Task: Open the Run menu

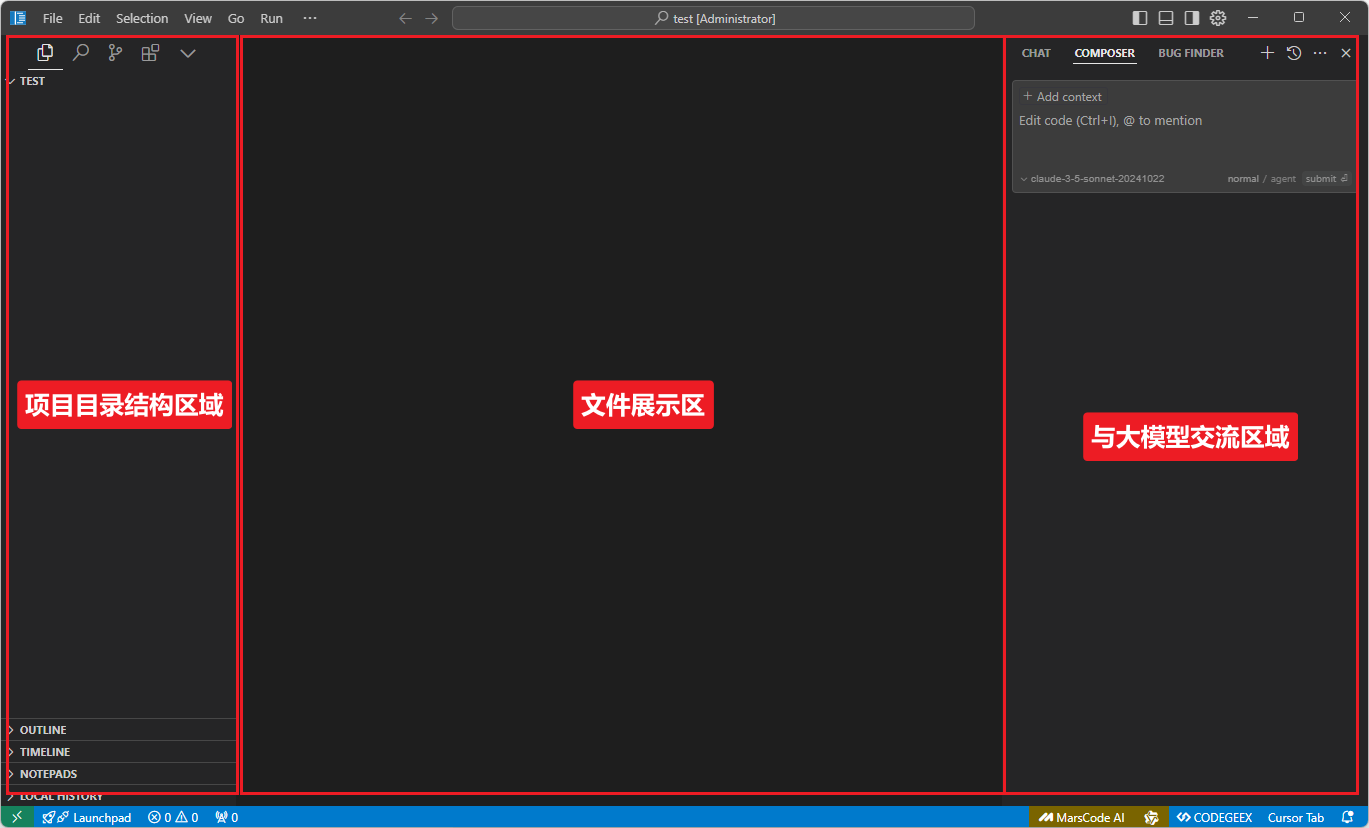Action: tap(271, 18)
